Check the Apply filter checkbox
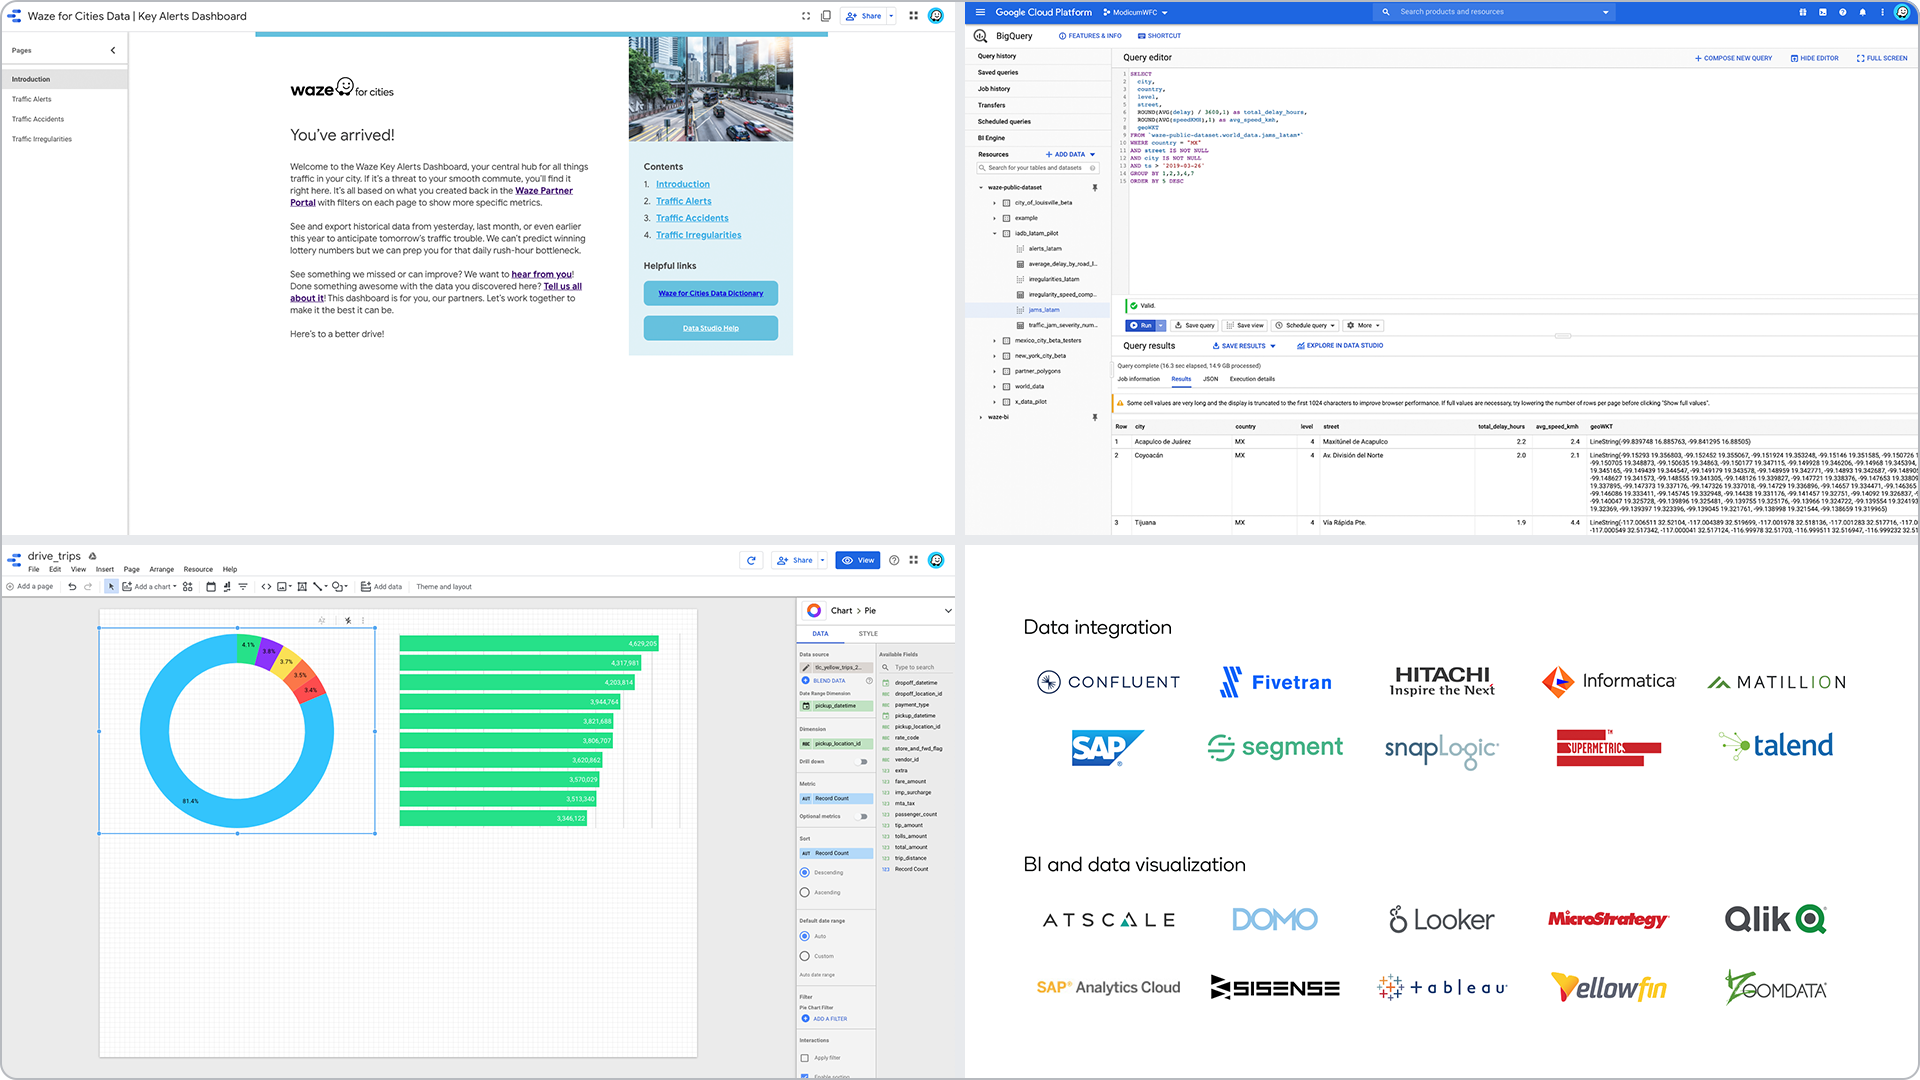Screen dimensions: 1920x1080 click(x=805, y=1057)
